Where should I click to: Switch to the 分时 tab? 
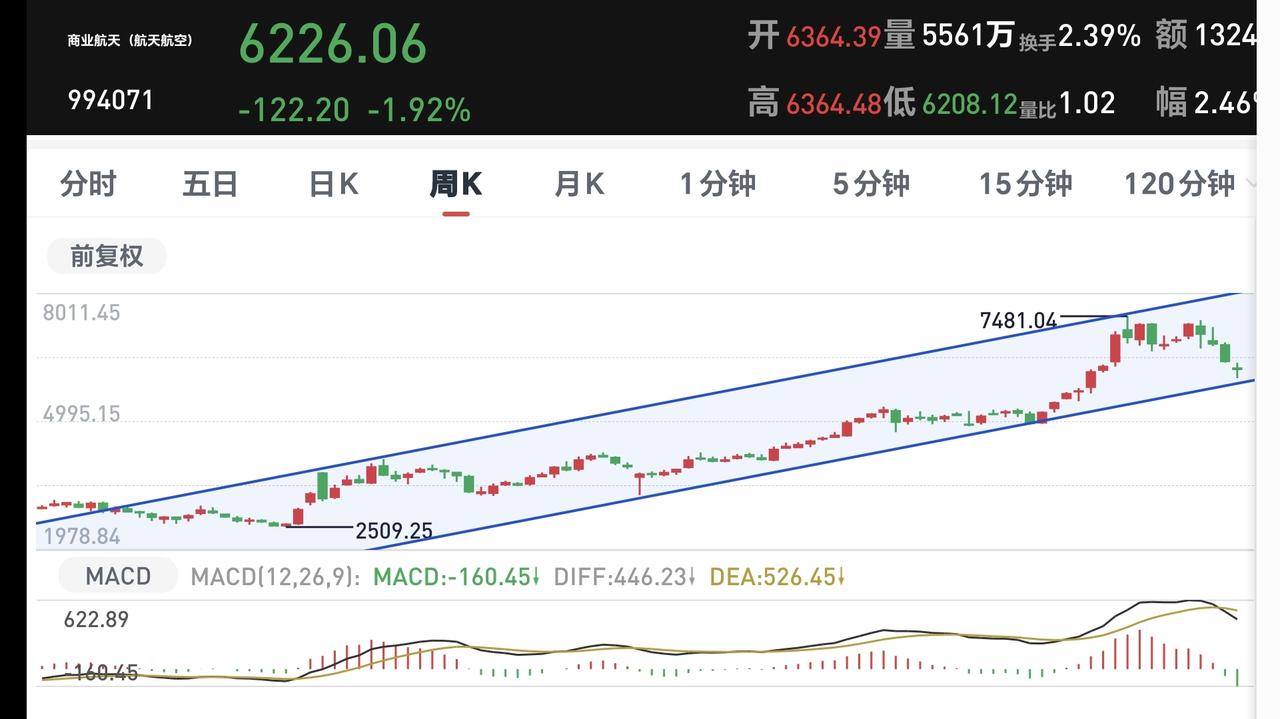coord(88,184)
